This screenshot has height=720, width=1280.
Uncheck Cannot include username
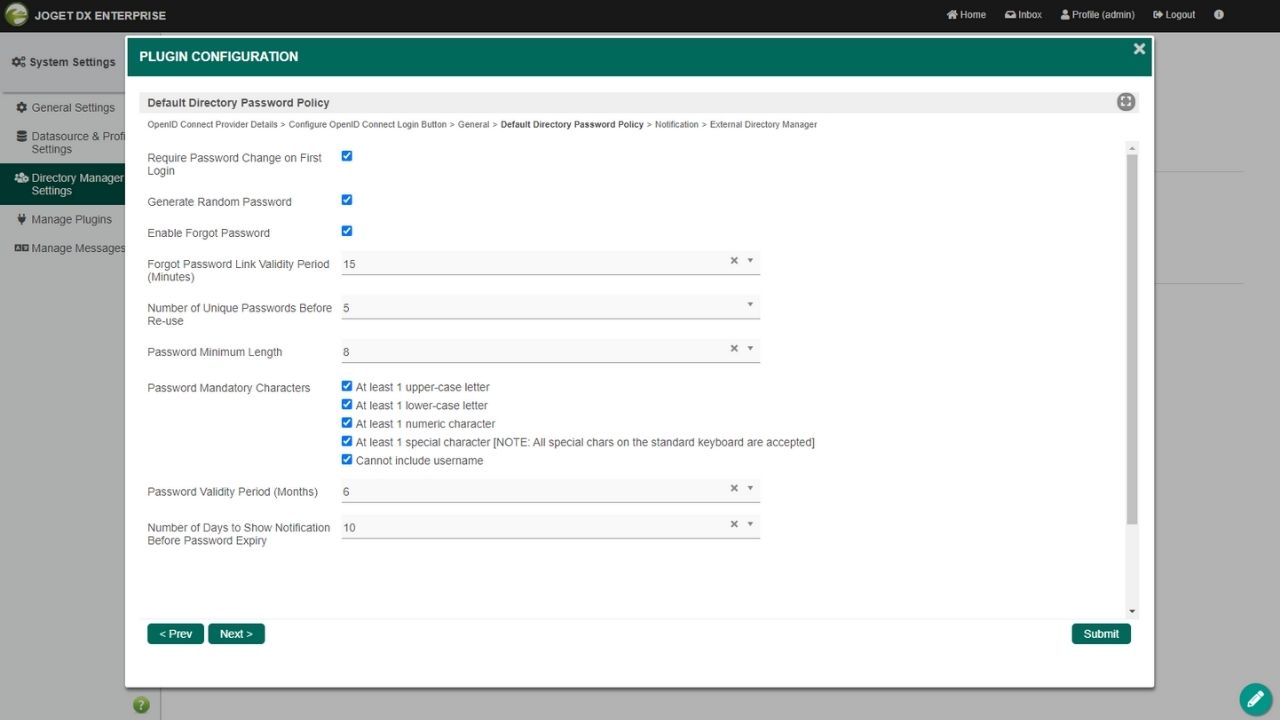click(347, 460)
